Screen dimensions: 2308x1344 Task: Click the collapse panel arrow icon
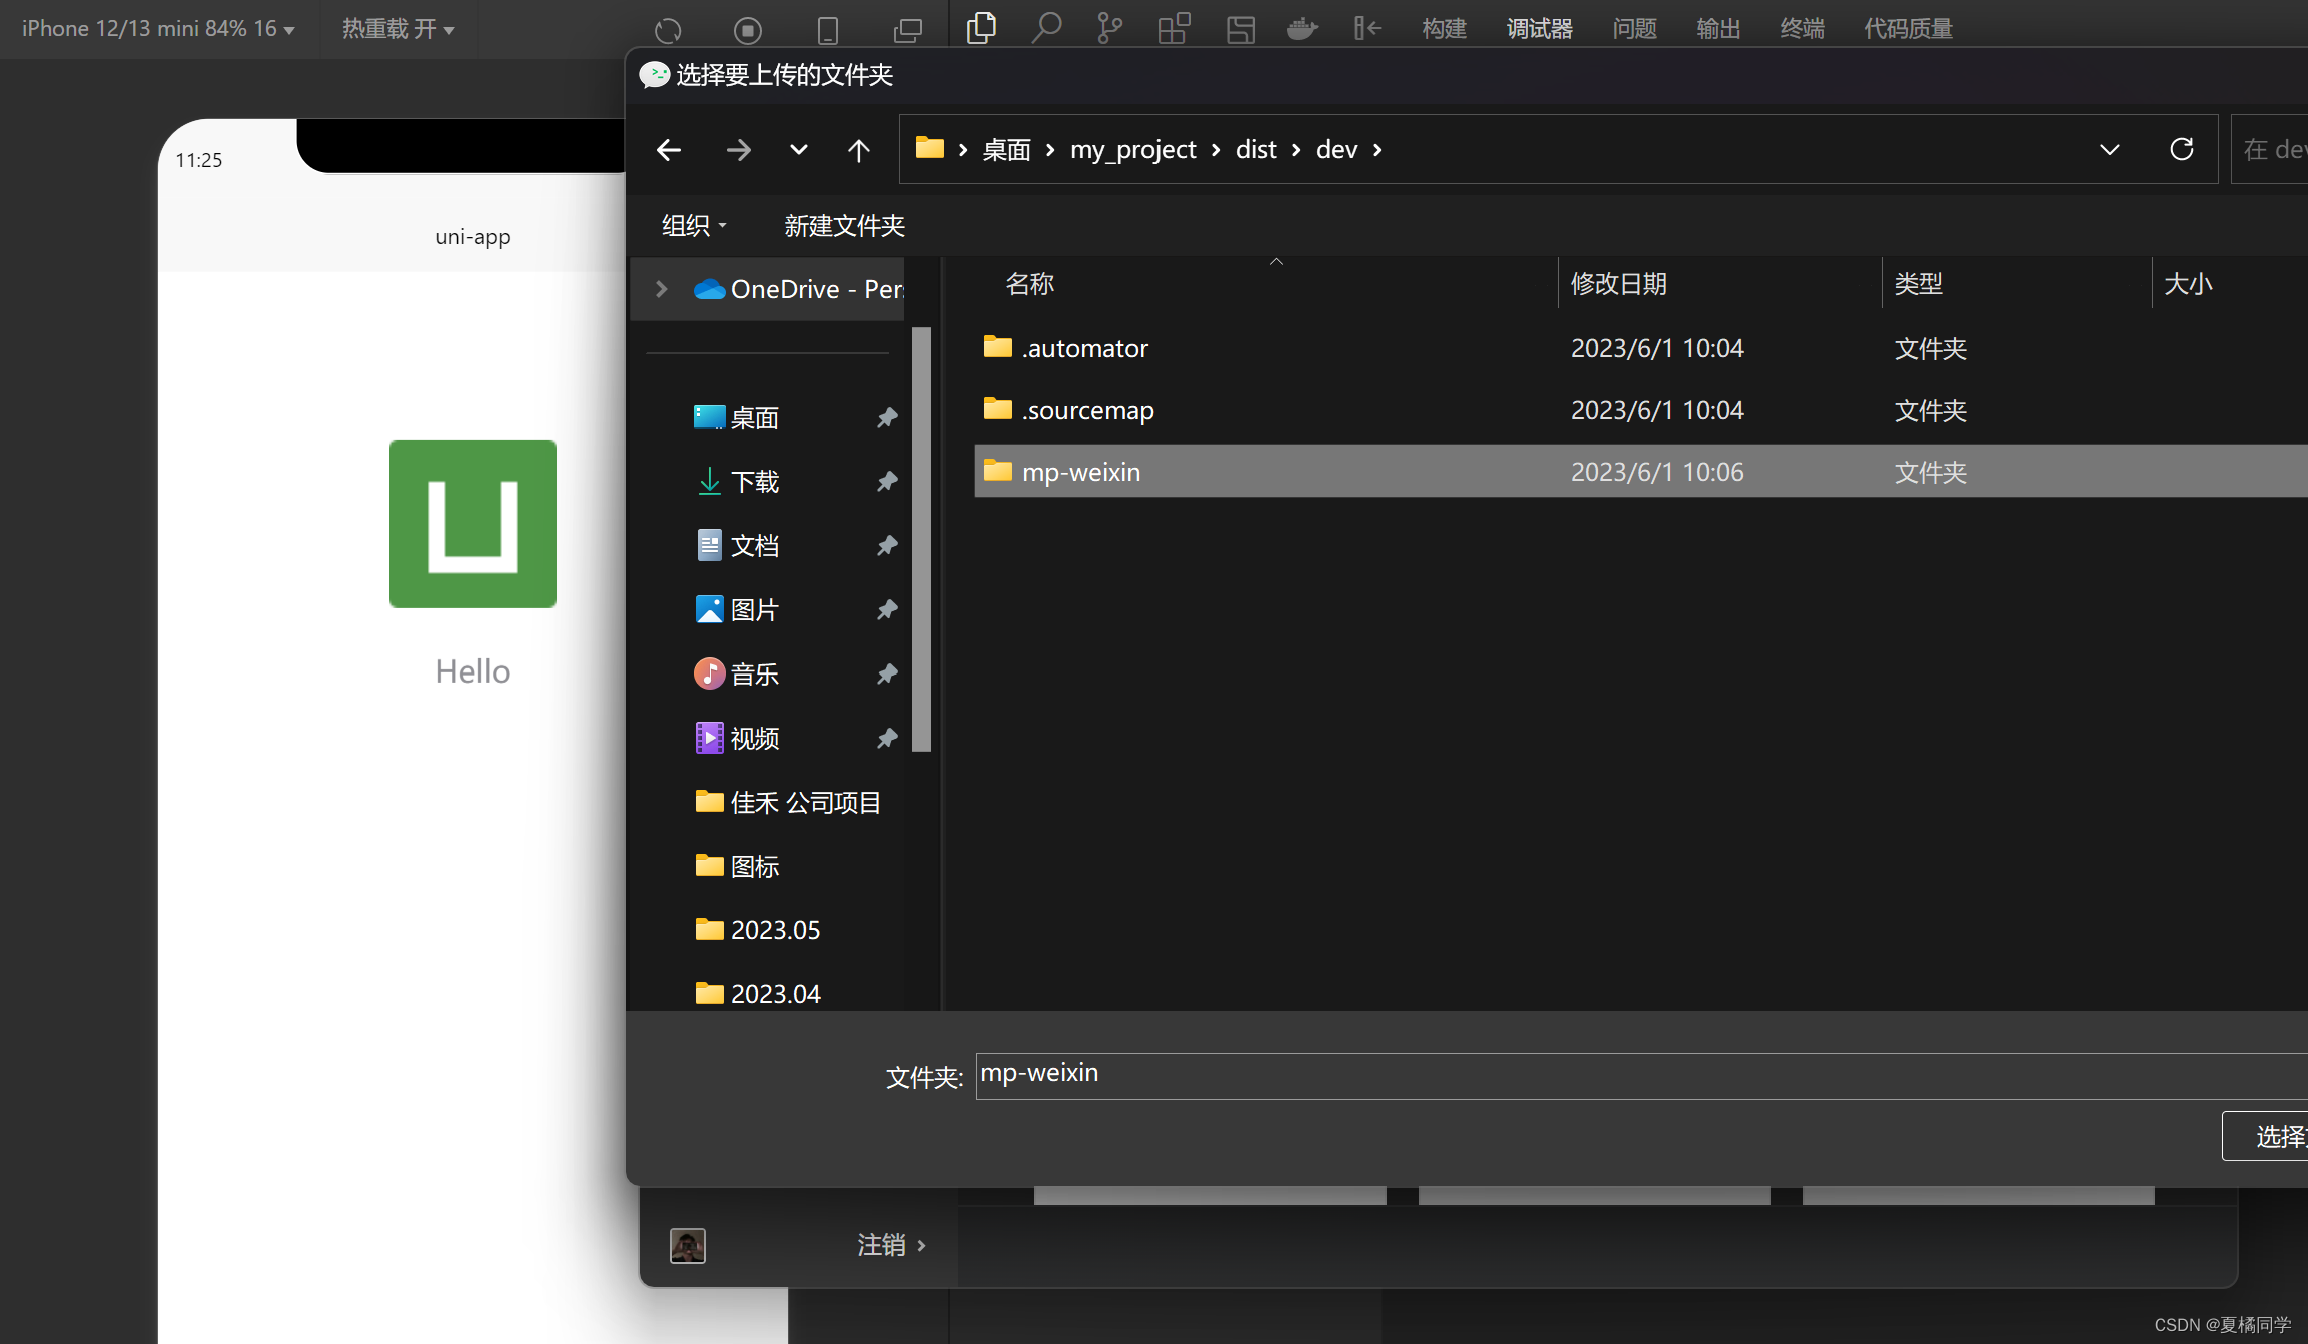[x=1366, y=28]
